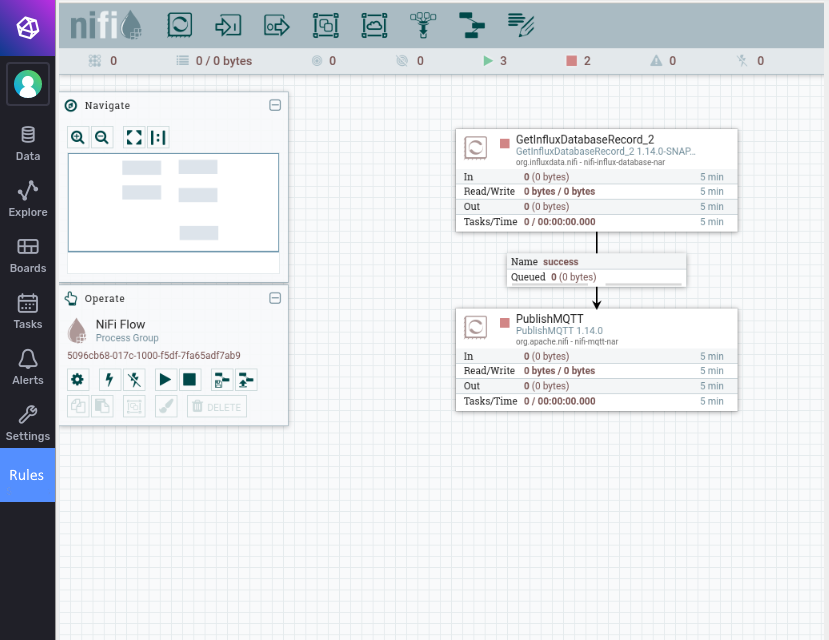Image resolution: width=829 pixels, height=640 pixels.
Task: Fit the flow to the screen
Action: (134, 137)
